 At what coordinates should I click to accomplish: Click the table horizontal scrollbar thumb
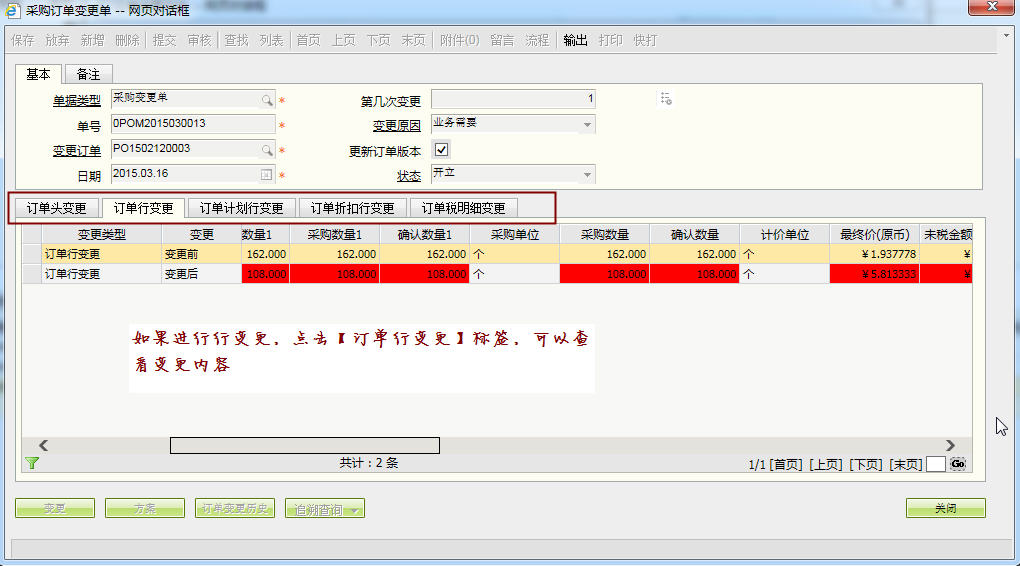point(304,445)
